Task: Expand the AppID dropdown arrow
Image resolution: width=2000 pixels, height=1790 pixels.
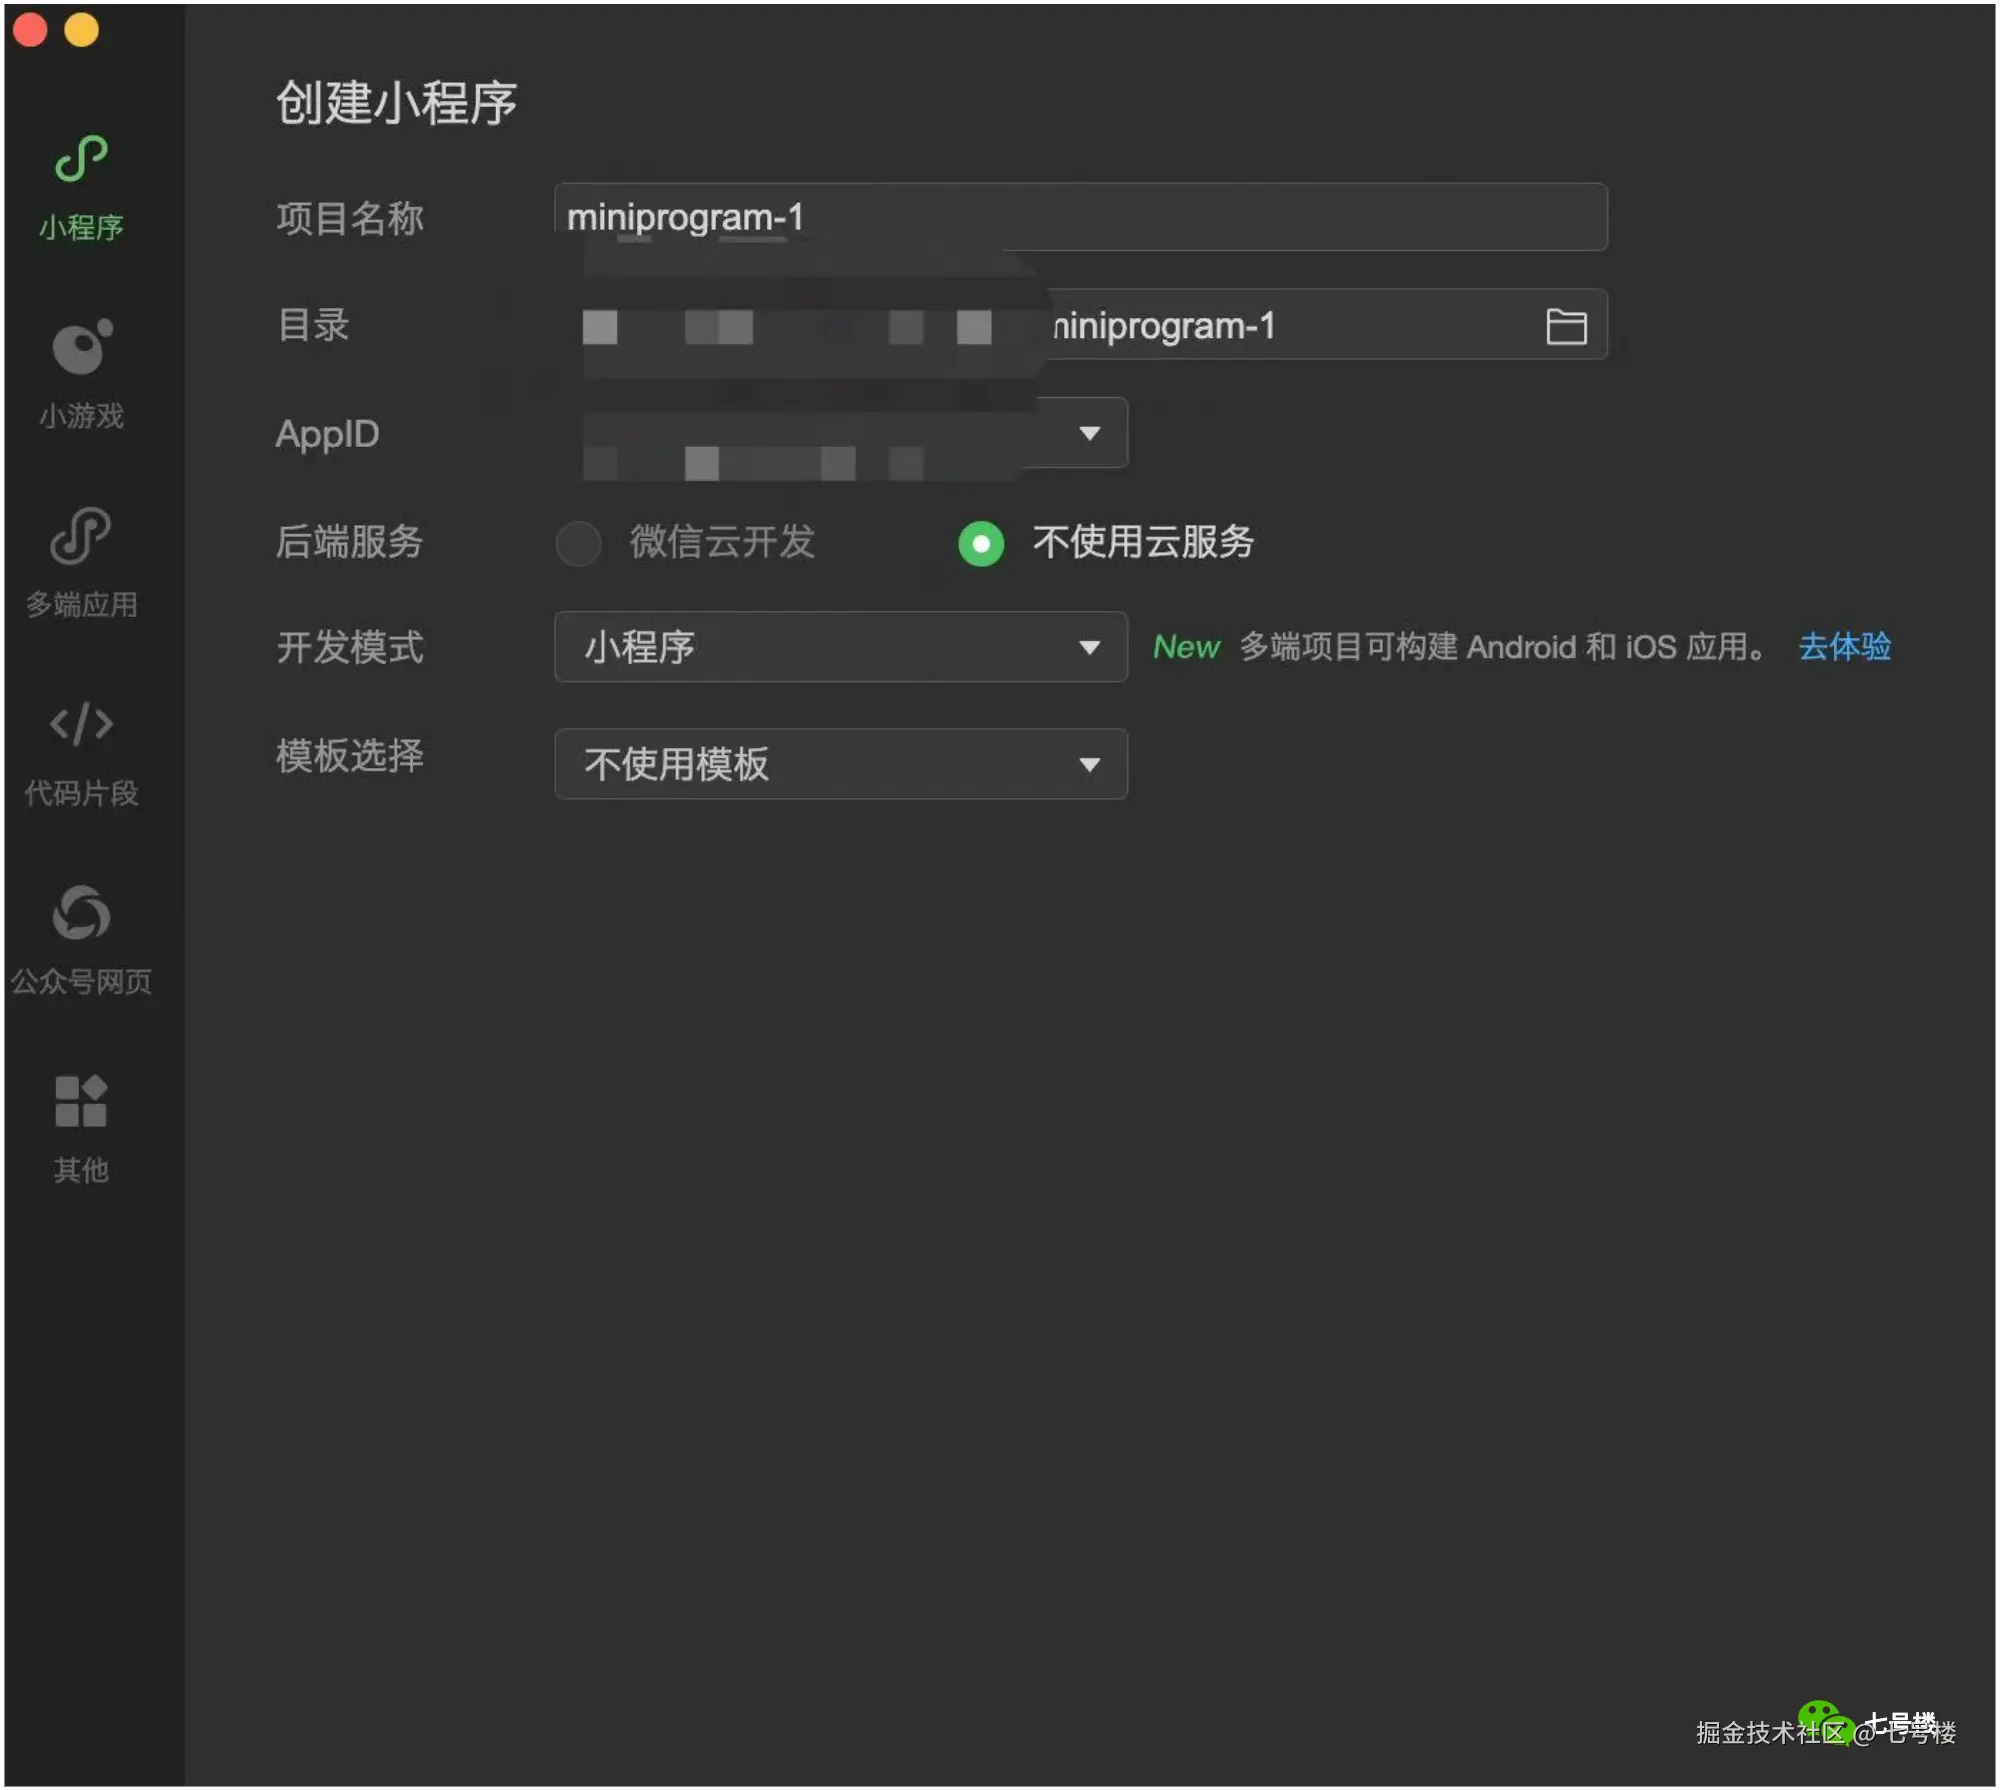Action: tap(1089, 433)
